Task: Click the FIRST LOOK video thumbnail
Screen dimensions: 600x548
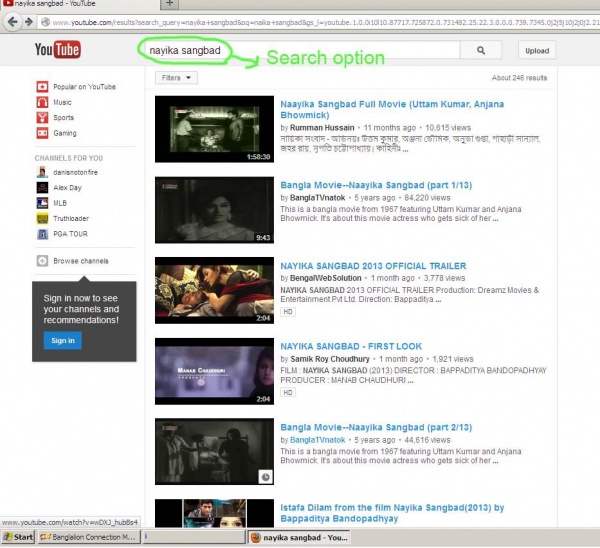Action: click(214, 371)
